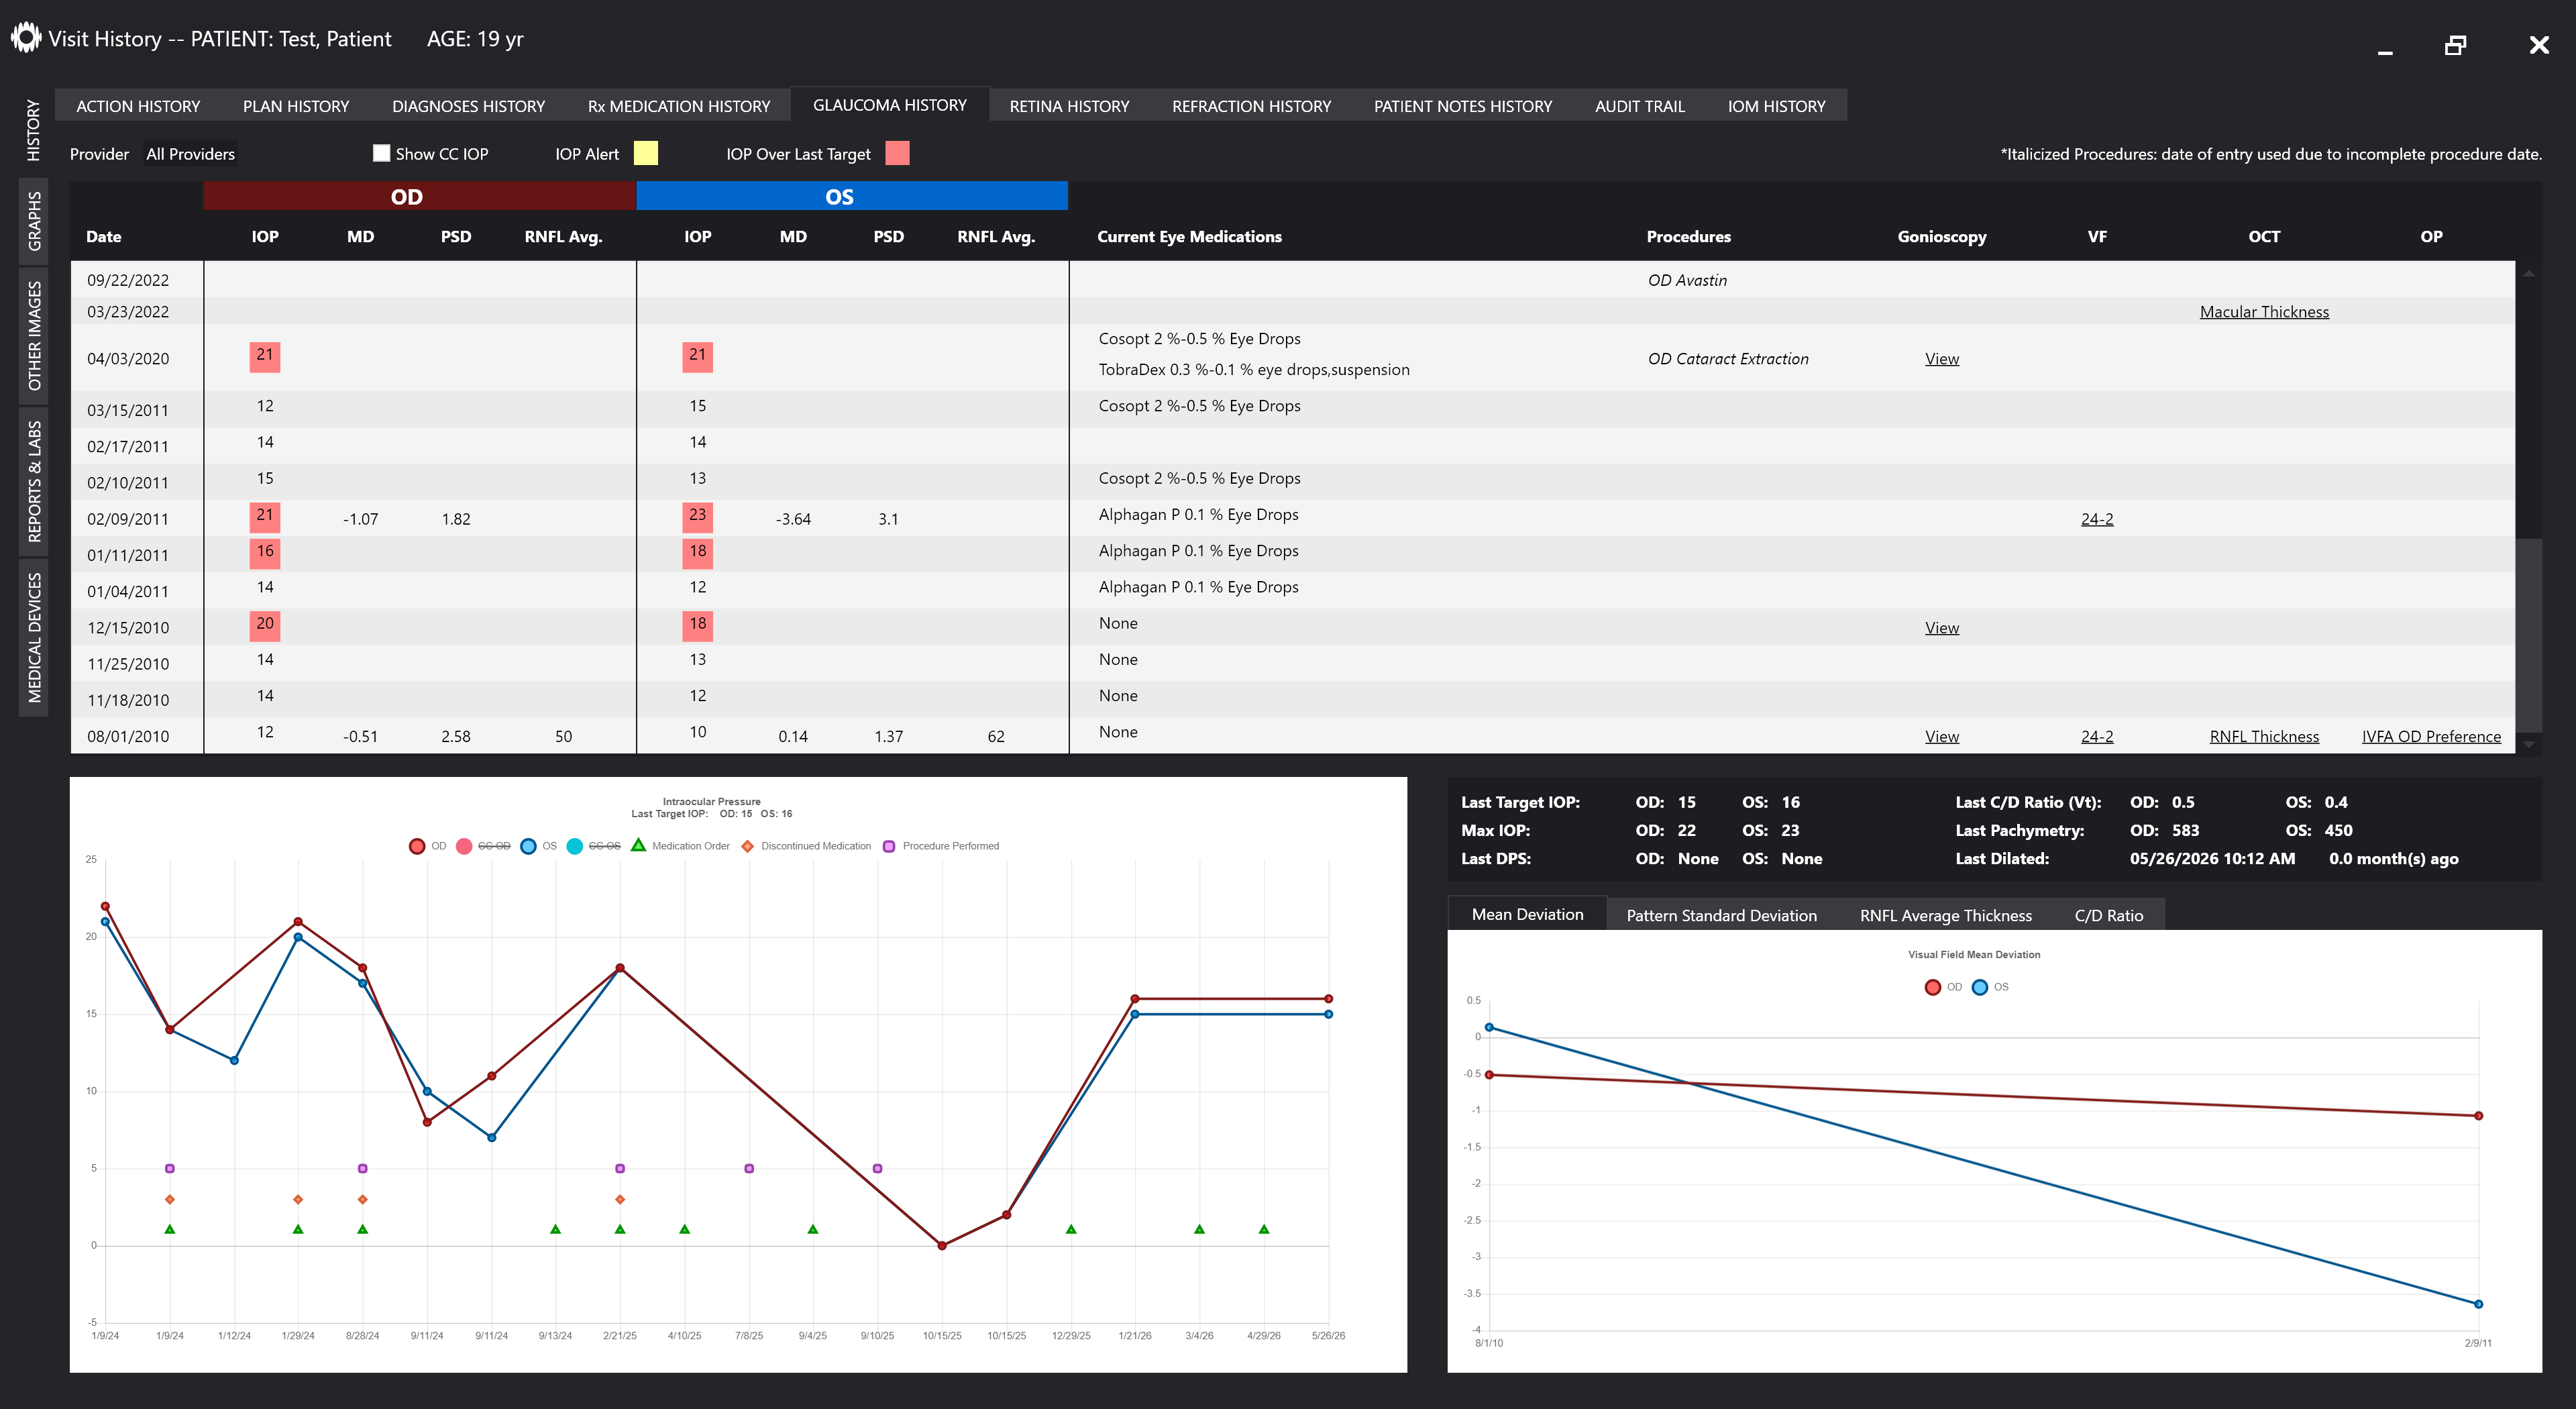Enable the Show CC IOP checkbox

pyautogui.click(x=381, y=153)
